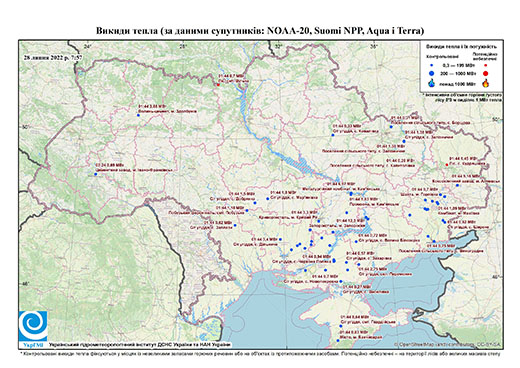Click the red heat marker north of Kyiv
This screenshot has height=368, width=520.
tap(218, 85)
